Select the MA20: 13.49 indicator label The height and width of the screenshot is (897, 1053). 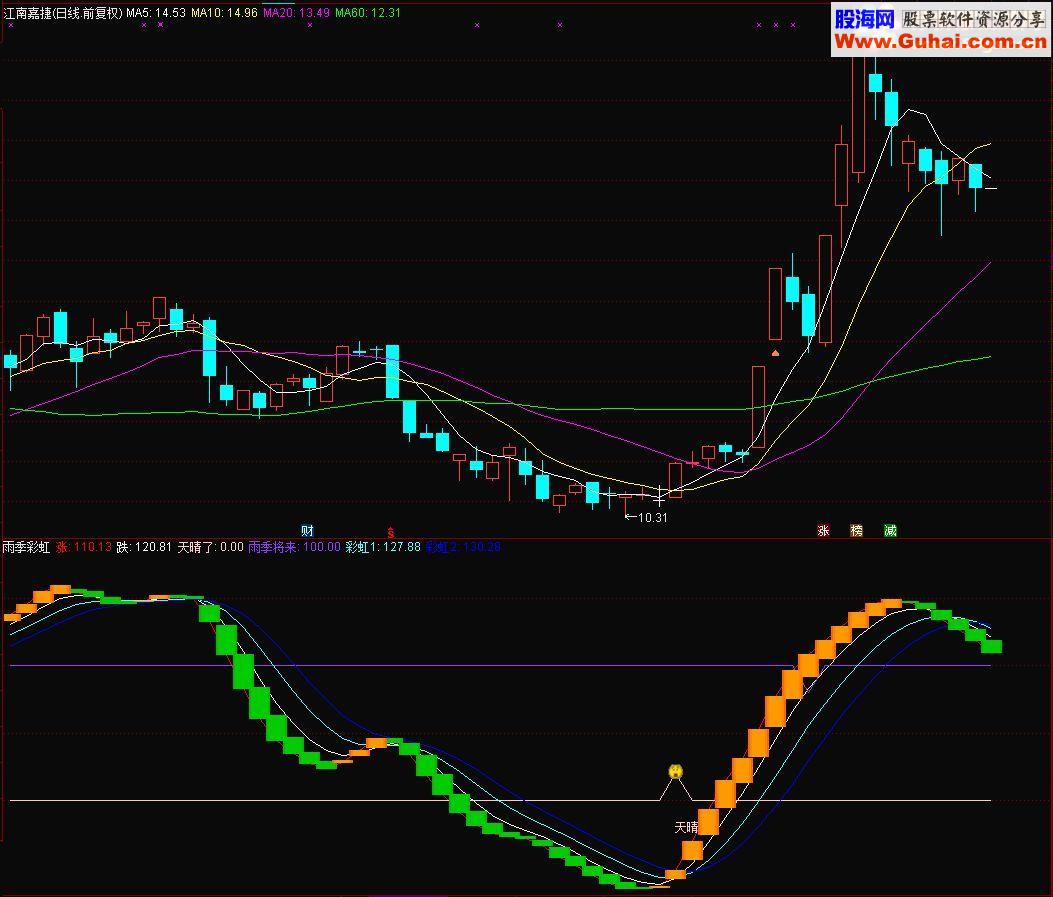pos(296,13)
